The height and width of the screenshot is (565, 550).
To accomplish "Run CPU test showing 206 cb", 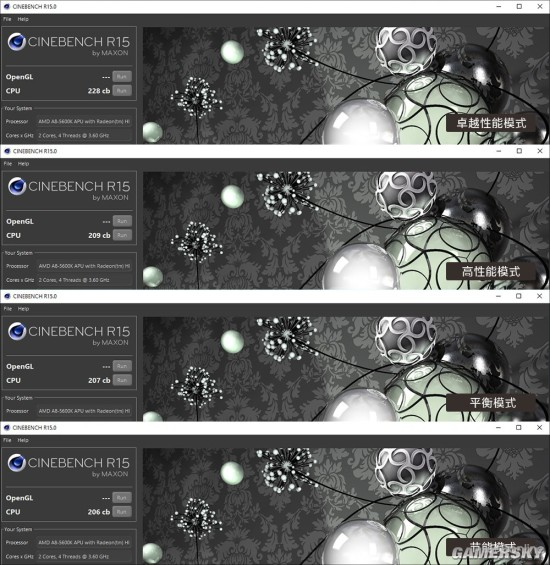I will pos(122,512).
